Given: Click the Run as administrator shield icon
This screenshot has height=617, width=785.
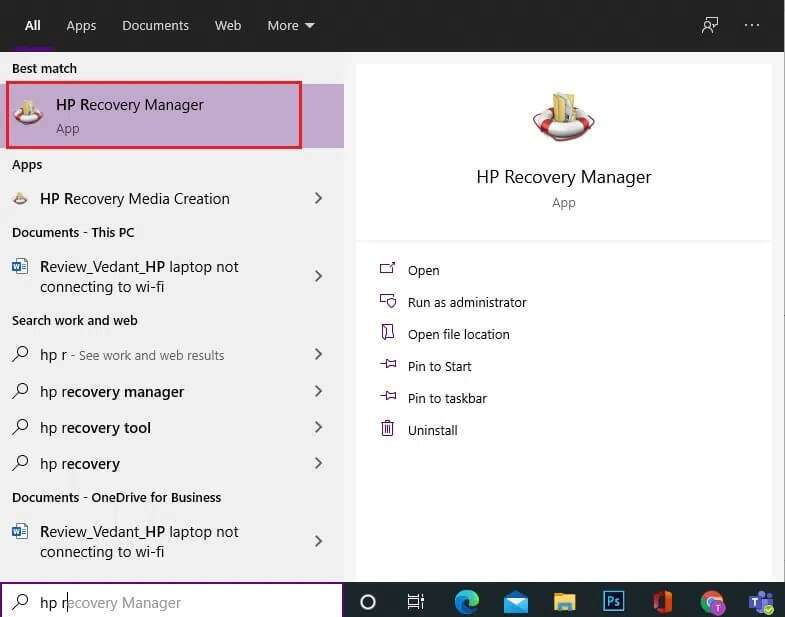Looking at the screenshot, I should pyautogui.click(x=387, y=301).
